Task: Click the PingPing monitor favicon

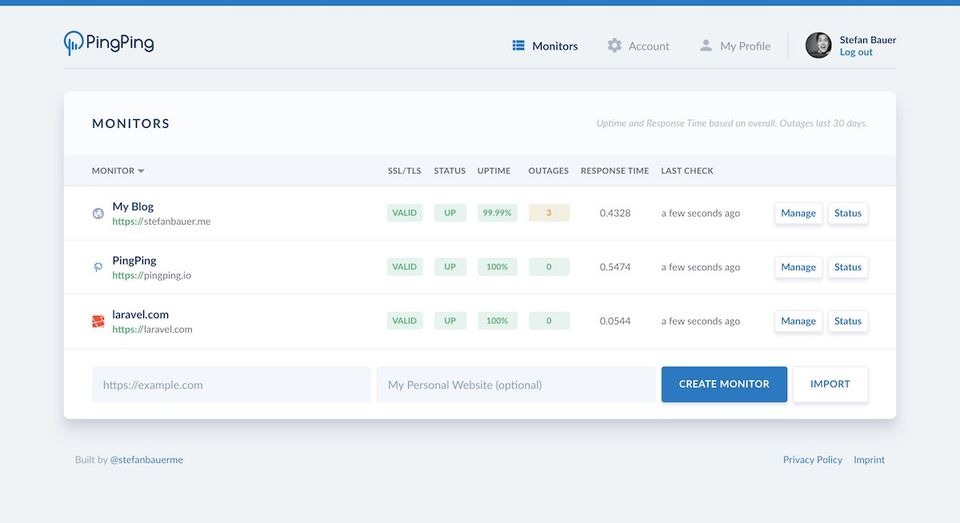Action: (x=98, y=267)
